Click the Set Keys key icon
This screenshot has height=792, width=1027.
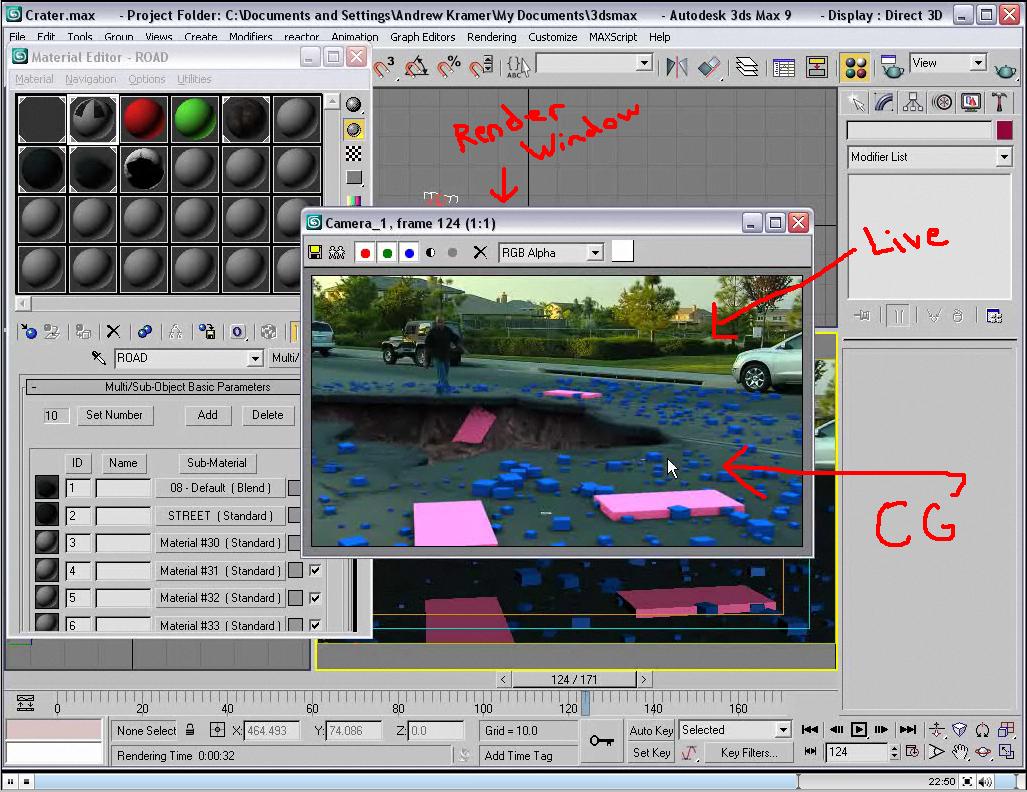pos(601,741)
